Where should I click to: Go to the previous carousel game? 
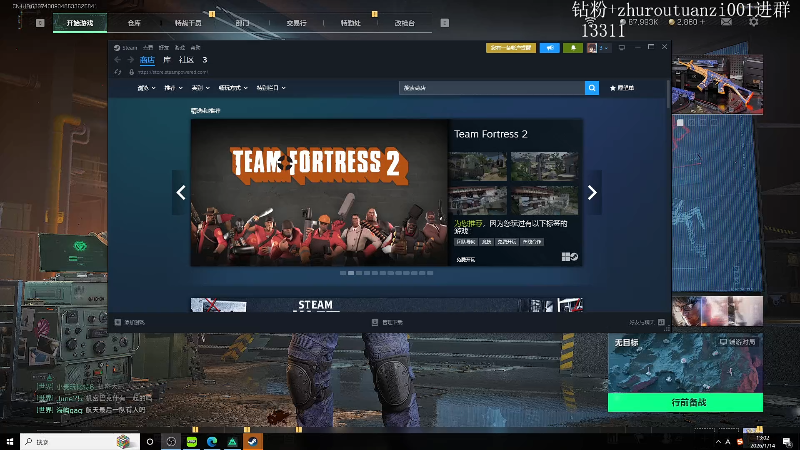[x=181, y=192]
